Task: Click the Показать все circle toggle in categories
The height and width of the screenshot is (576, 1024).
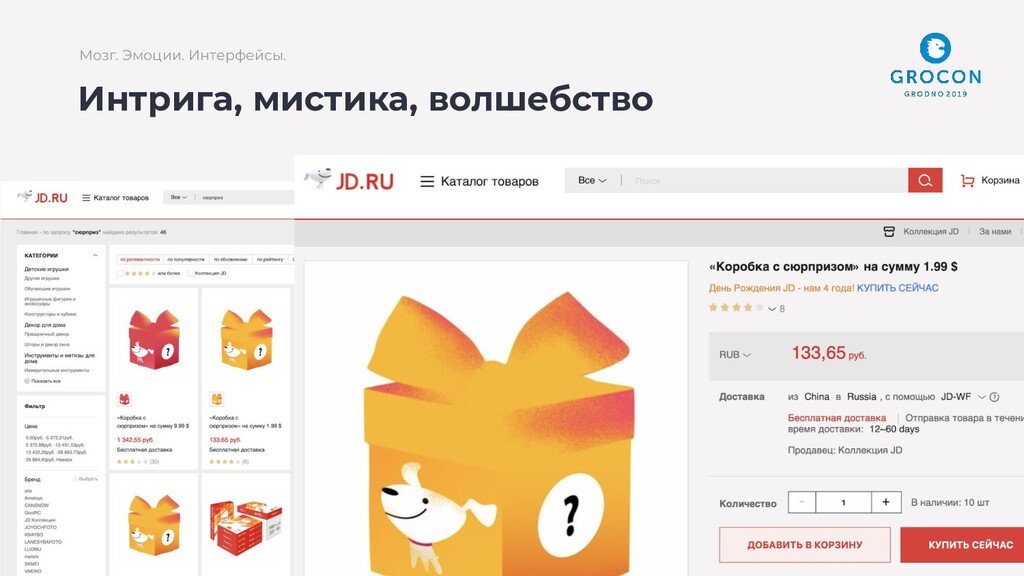Action: pyautogui.click(x=27, y=381)
